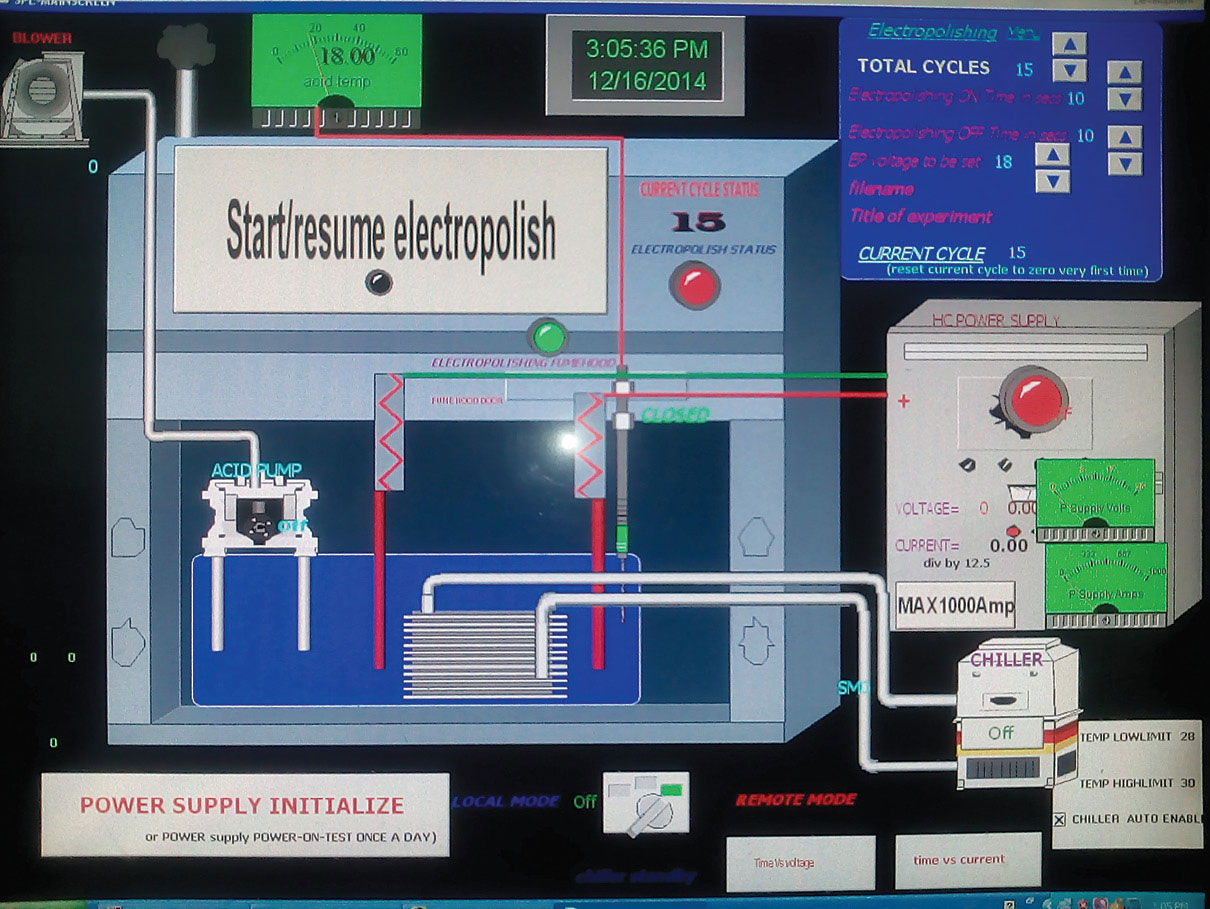Click the Acid Pump icon
This screenshot has height=909, width=1210.
[x=258, y=515]
